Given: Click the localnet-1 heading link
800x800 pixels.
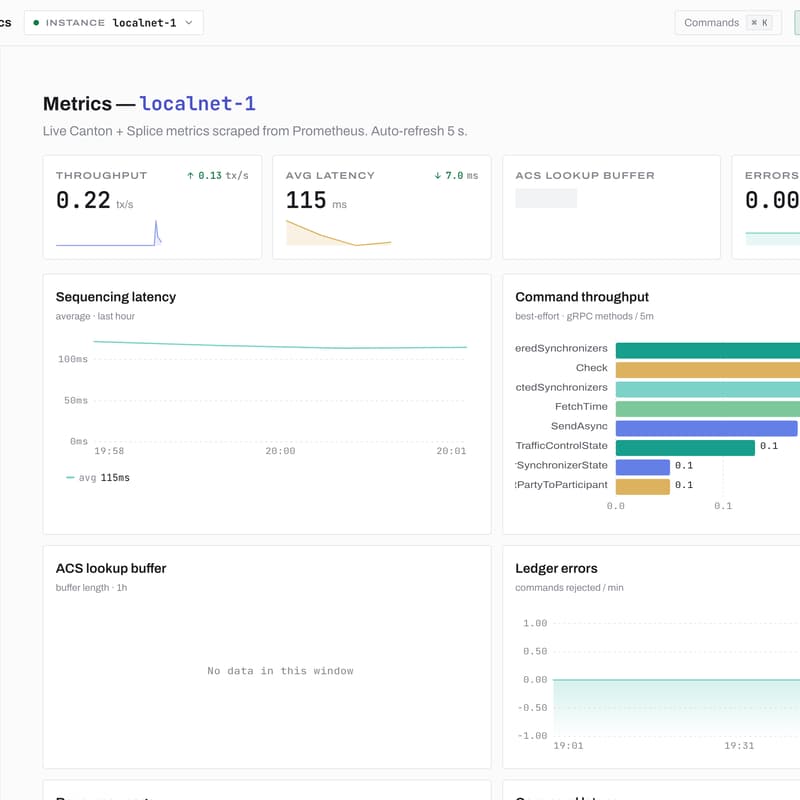Looking at the screenshot, I should 197,104.
